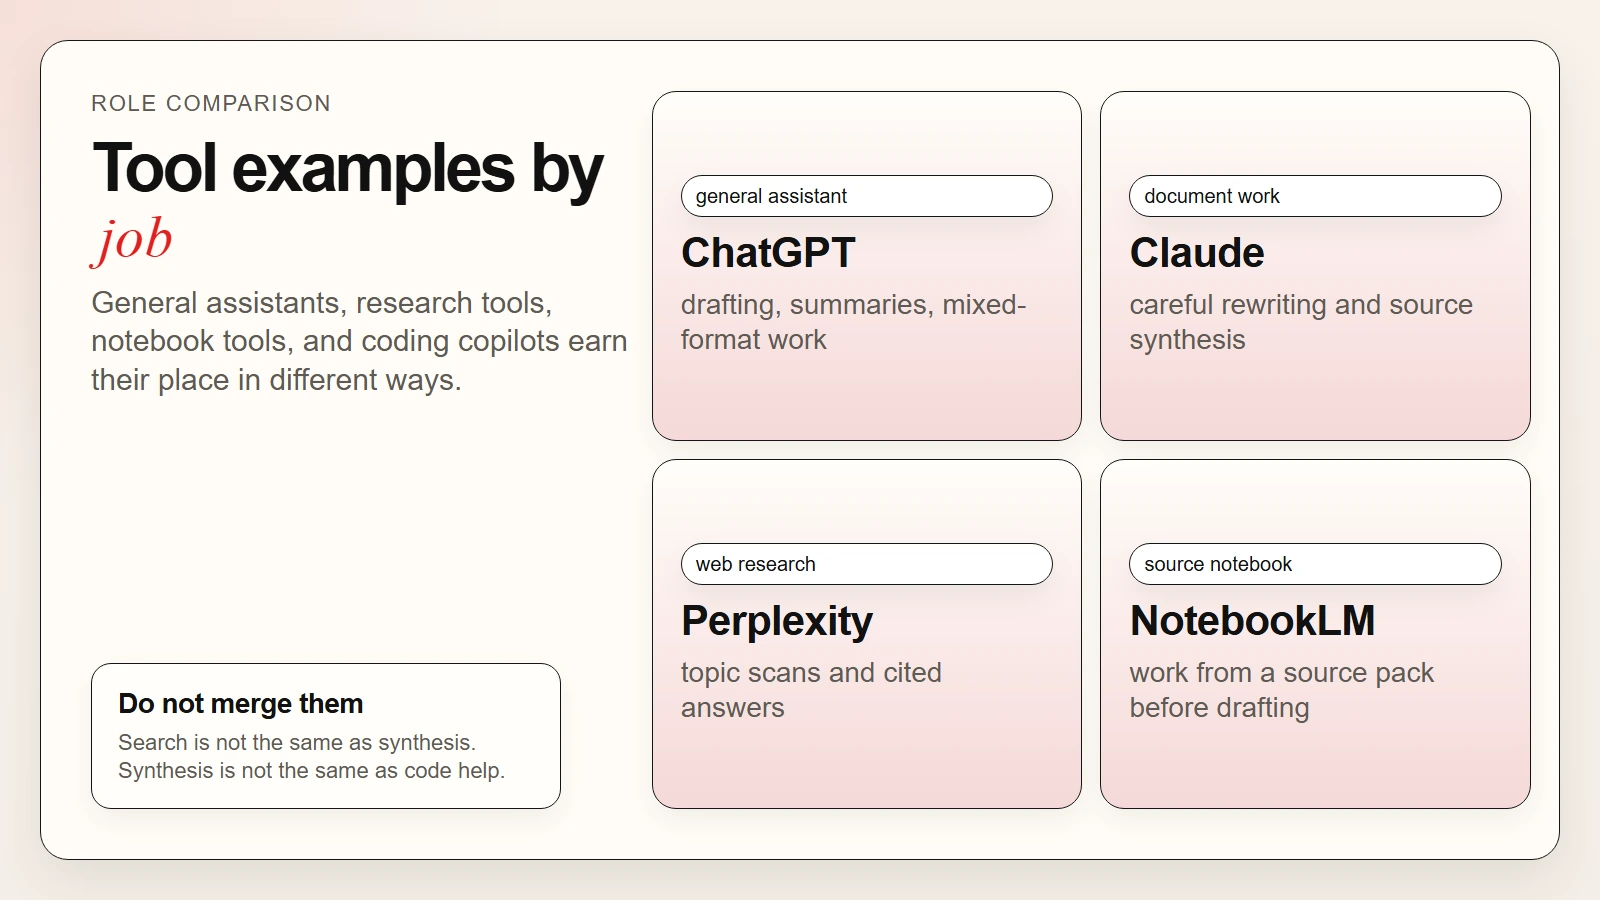Click 'Search is not the same as synthesis.'
Screen dimensions: 1600x900
pyautogui.click(x=297, y=742)
